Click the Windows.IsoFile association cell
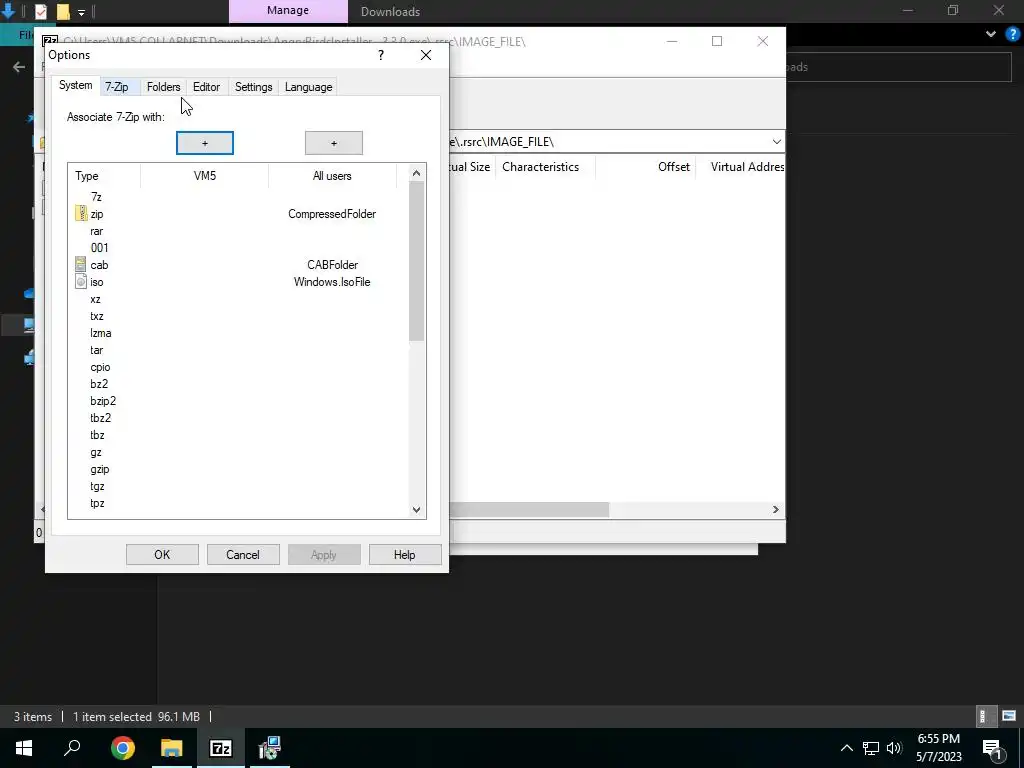Screen dimensions: 1024x768 332,281
